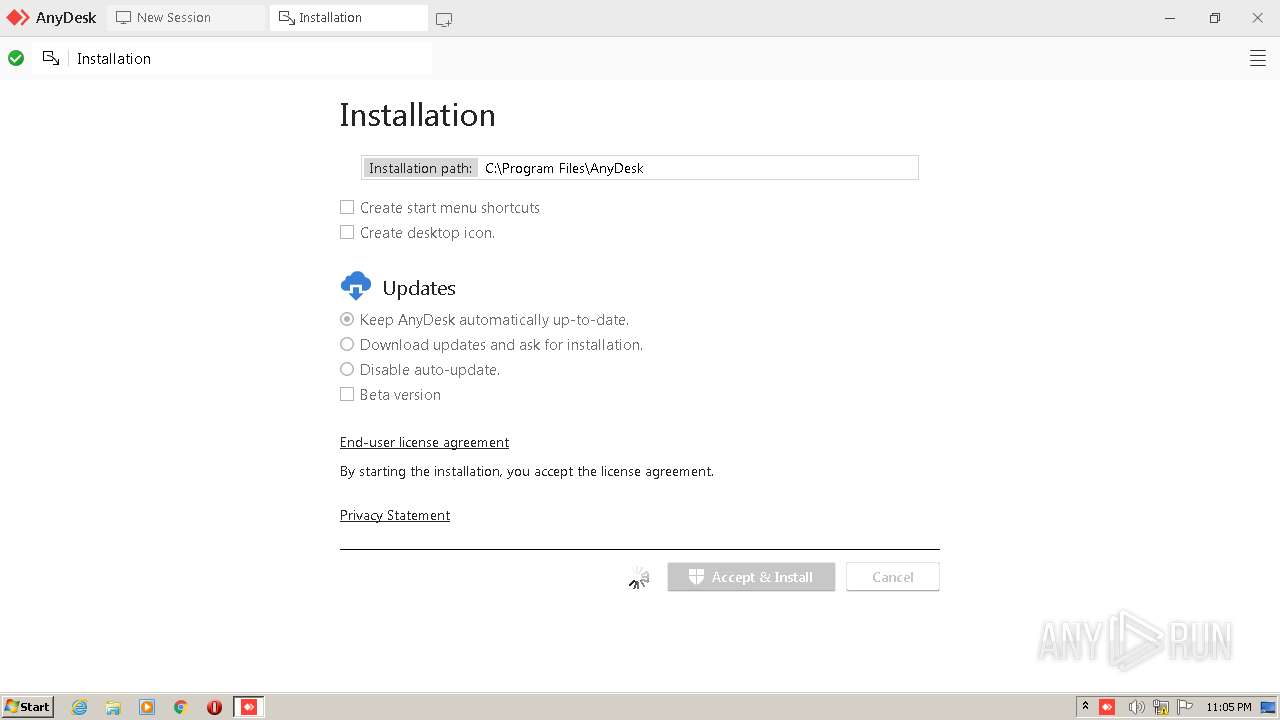
Task: Open the file explorer taskbar icon
Action: click(113, 707)
